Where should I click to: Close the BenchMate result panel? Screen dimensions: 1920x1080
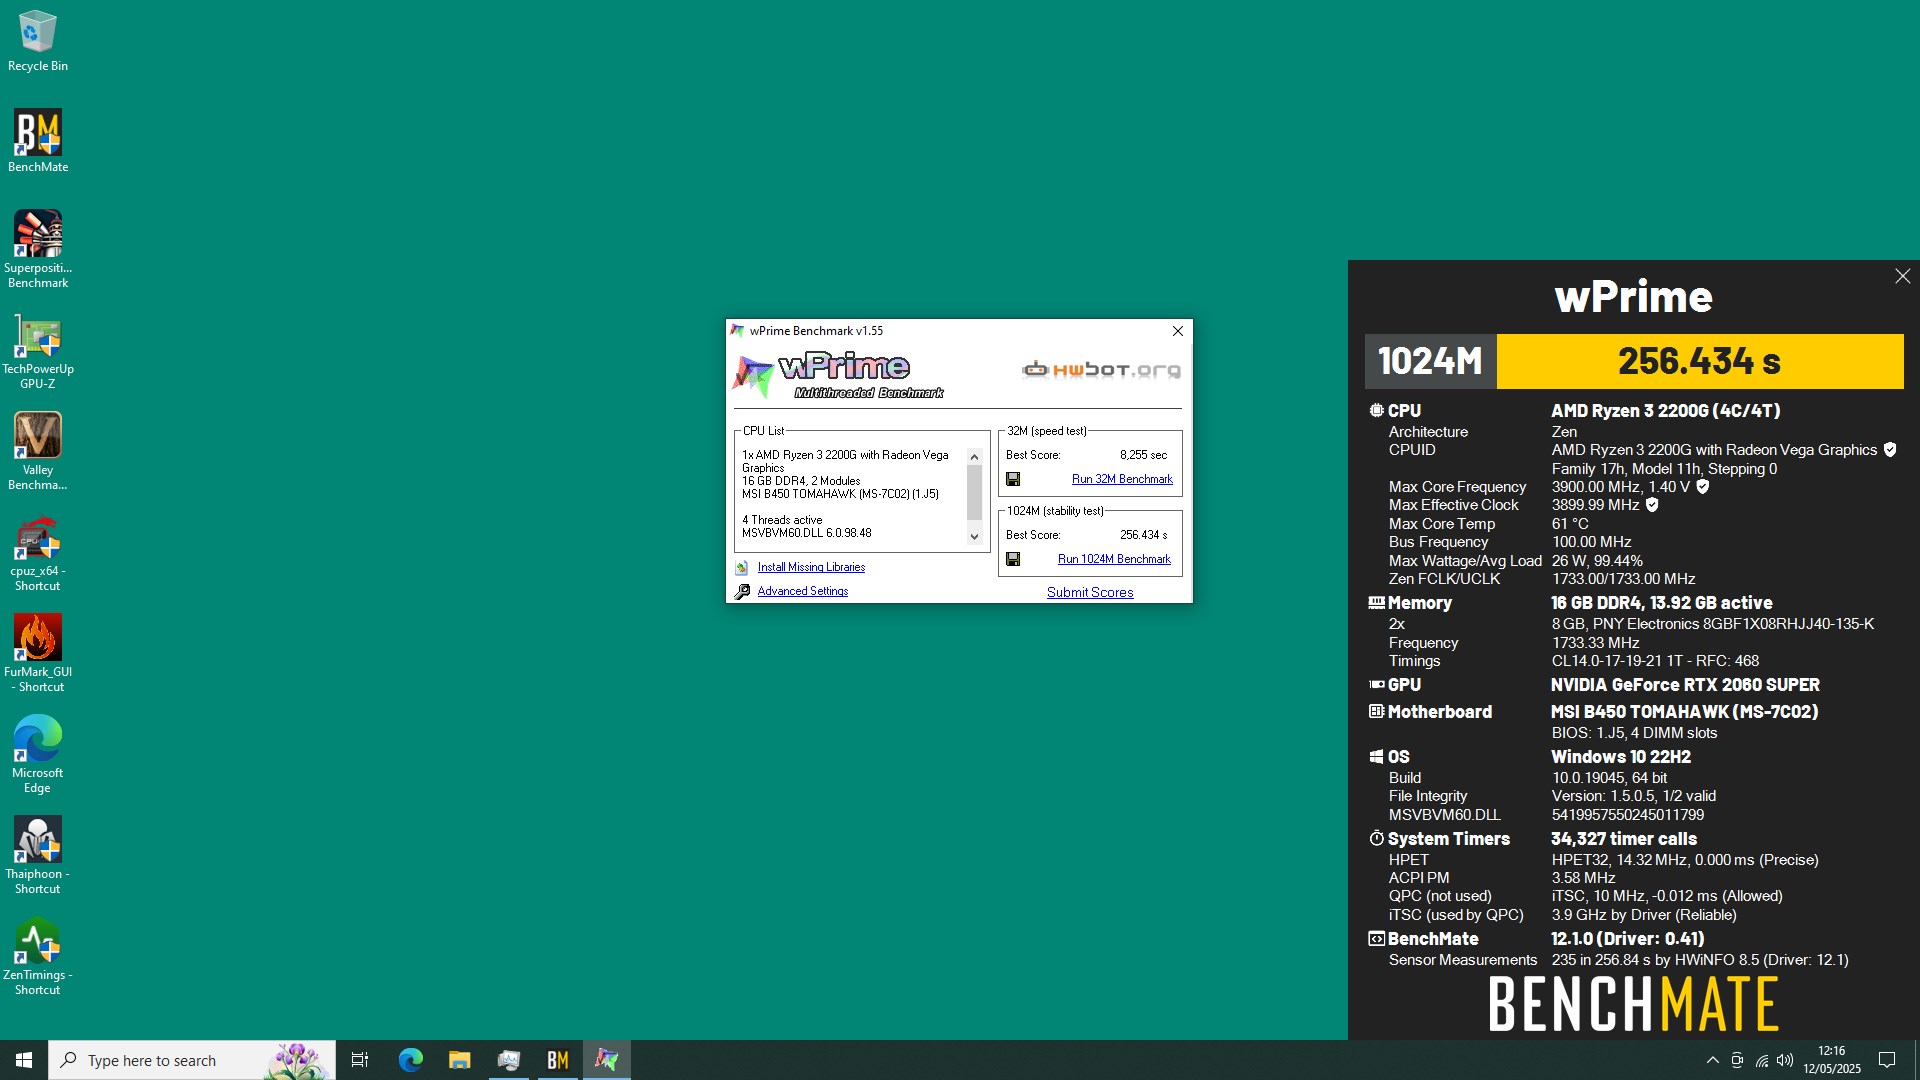pos(1902,277)
